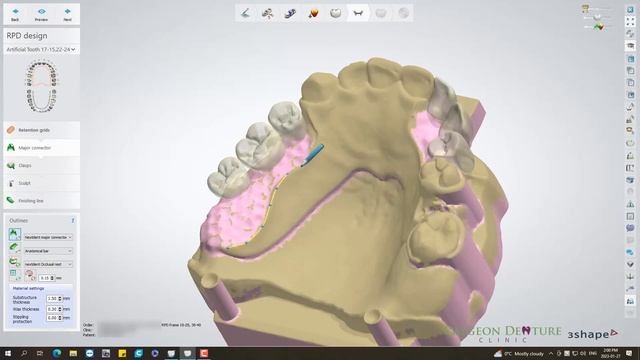Open taskbar search

(x=24, y=353)
